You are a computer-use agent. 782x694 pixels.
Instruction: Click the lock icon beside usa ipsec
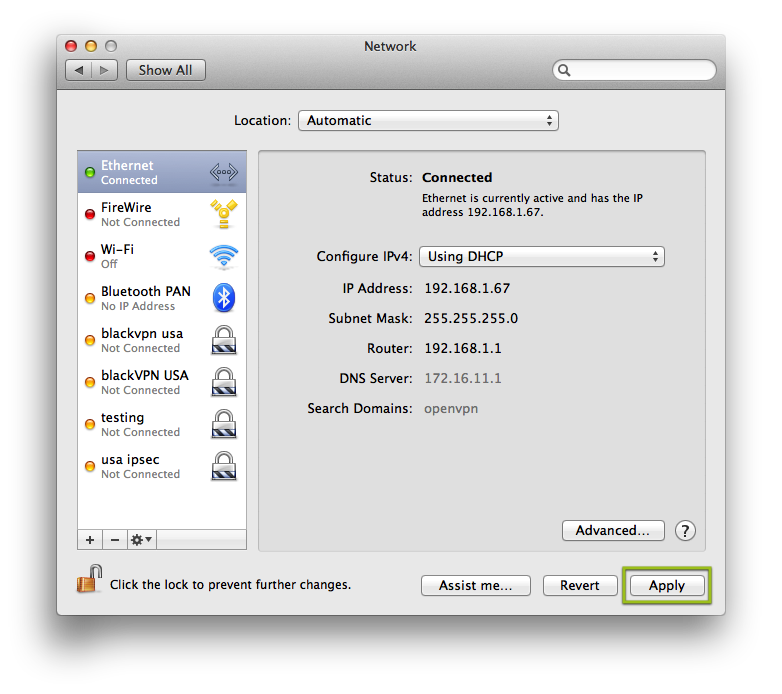(x=224, y=466)
